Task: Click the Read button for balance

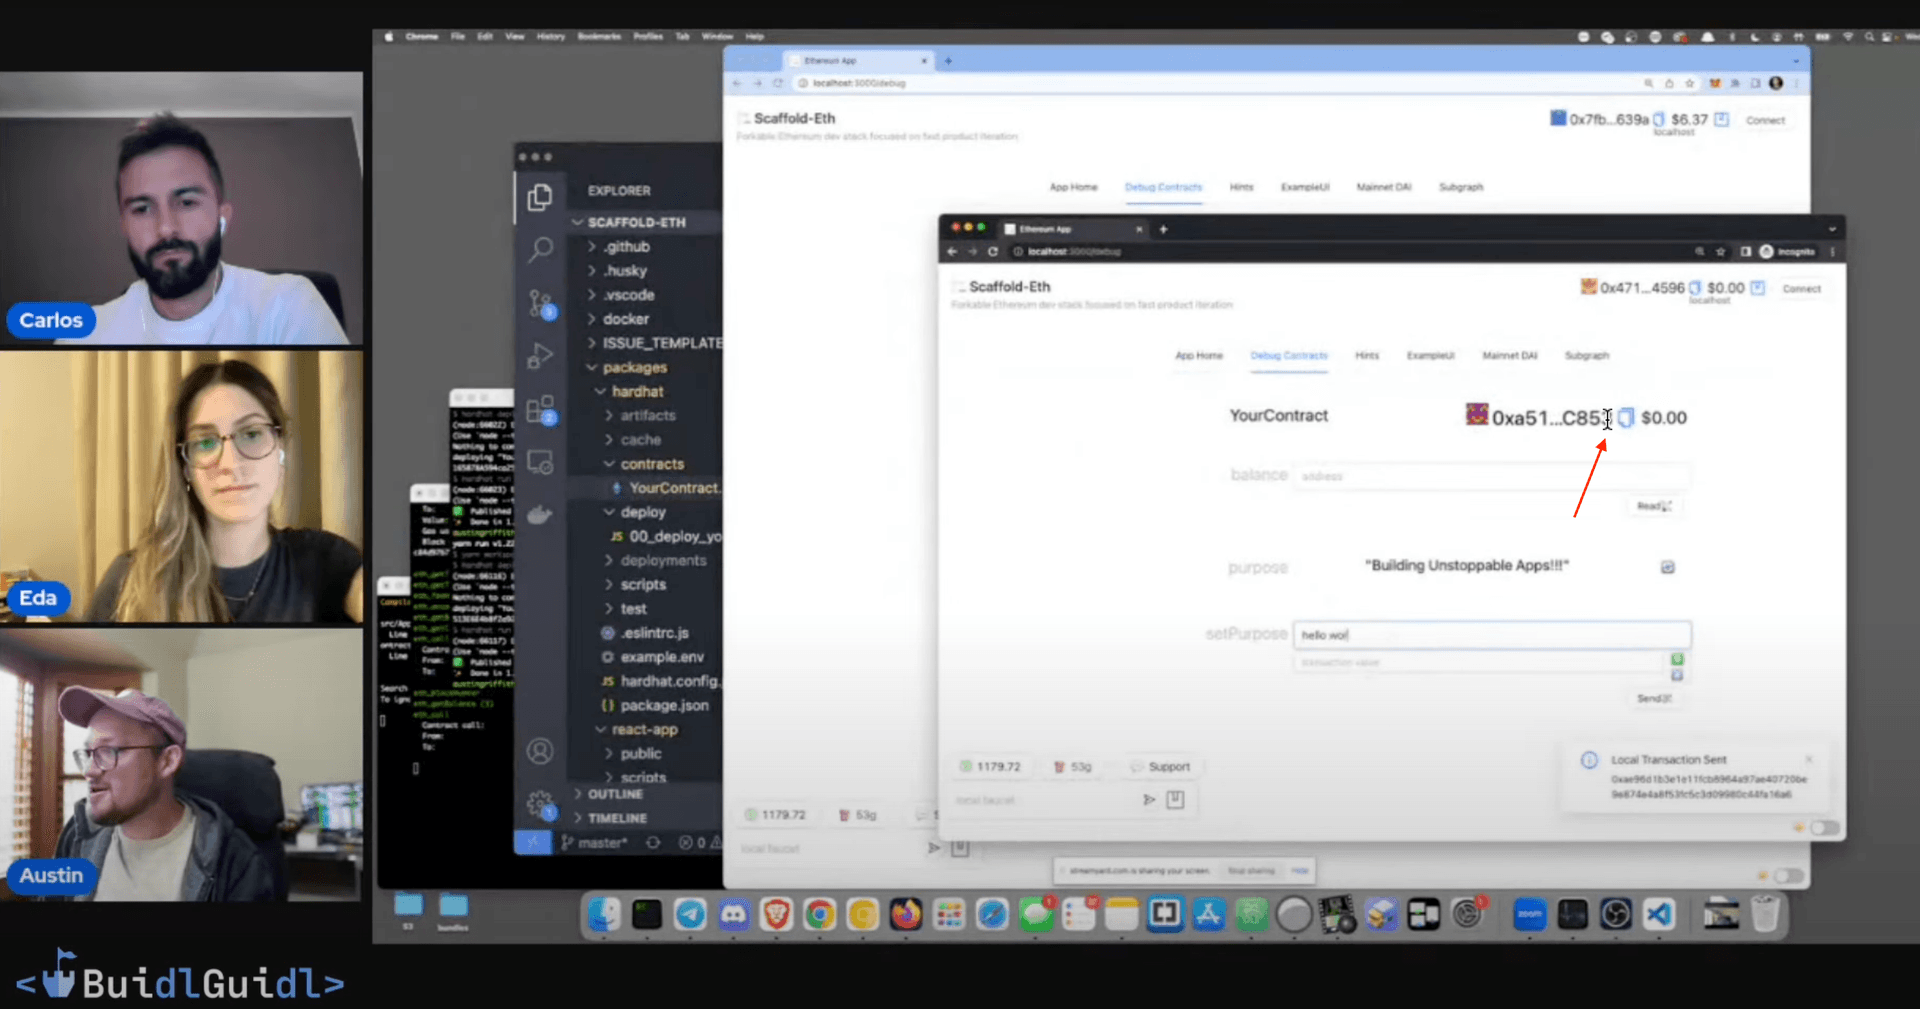Action: click(1654, 506)
